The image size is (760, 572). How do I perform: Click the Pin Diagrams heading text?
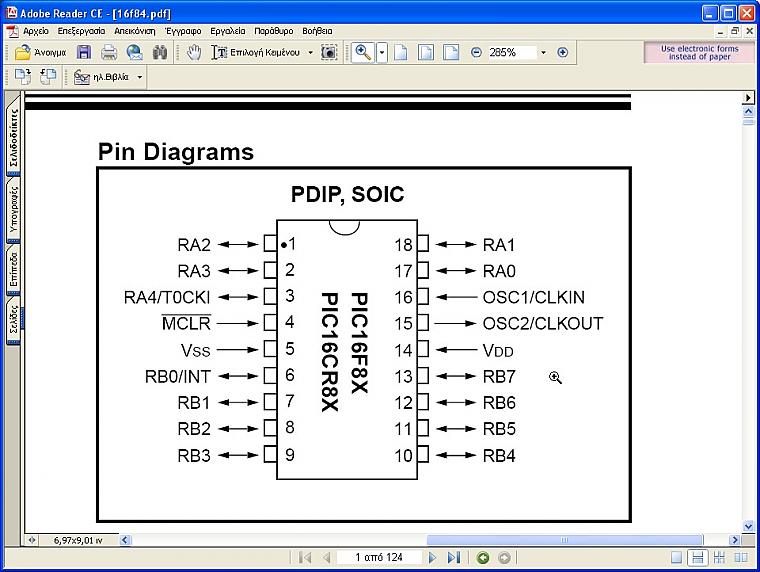point(176,152)
